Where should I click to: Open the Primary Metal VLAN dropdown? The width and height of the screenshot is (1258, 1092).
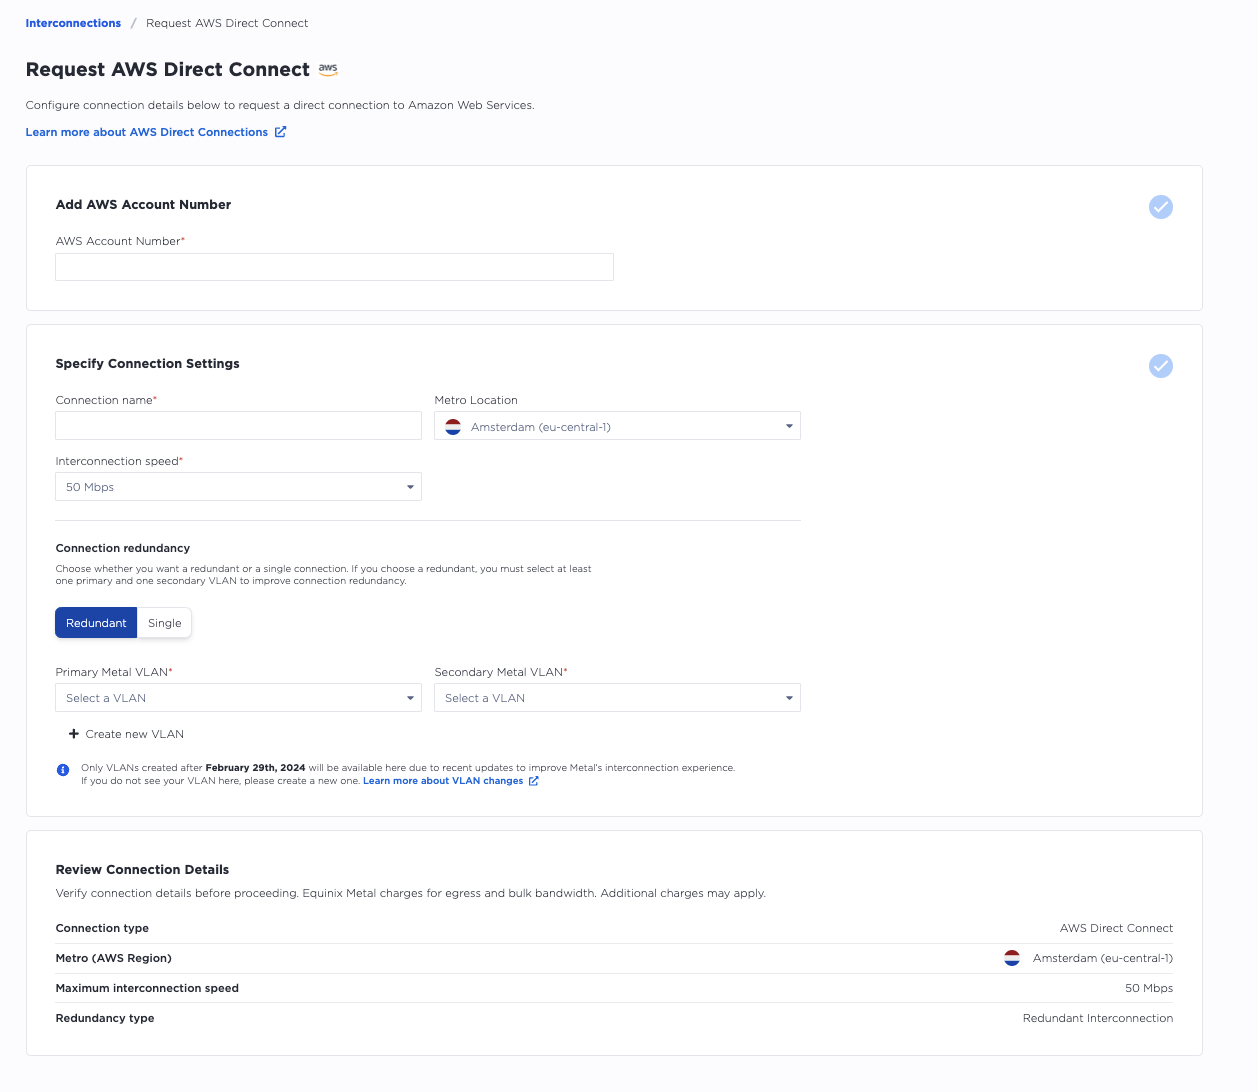pos(238,698)
